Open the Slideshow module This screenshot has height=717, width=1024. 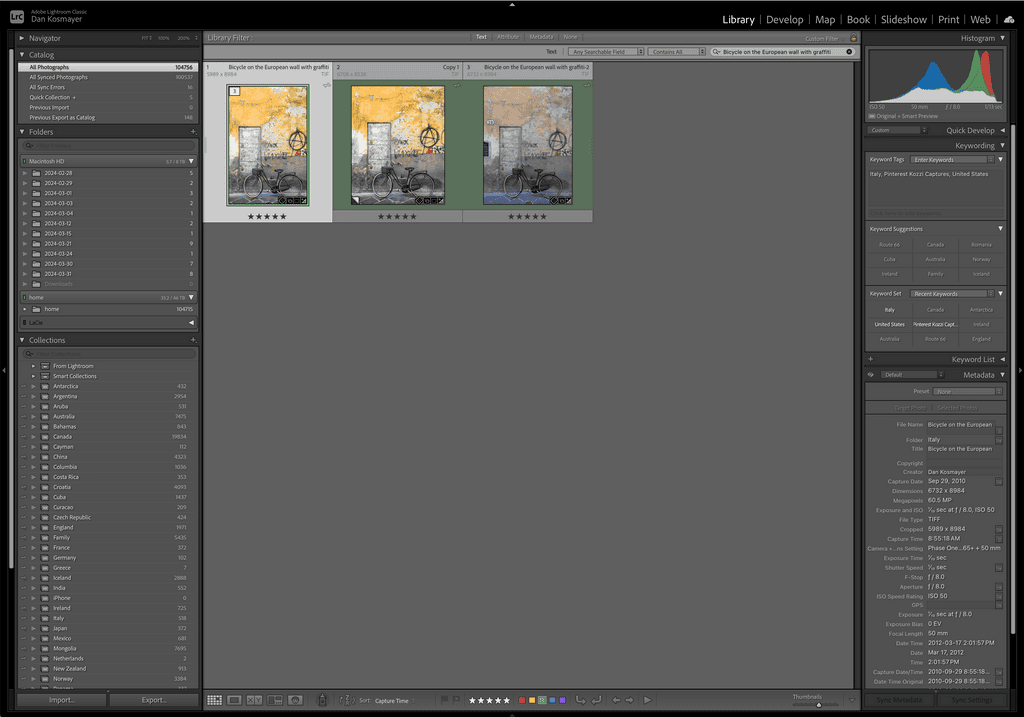pos(903,20)
